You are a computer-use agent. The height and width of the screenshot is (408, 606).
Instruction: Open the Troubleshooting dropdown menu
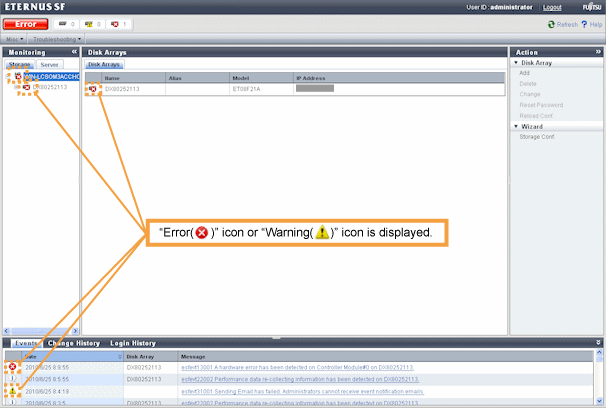coord(57,39)
